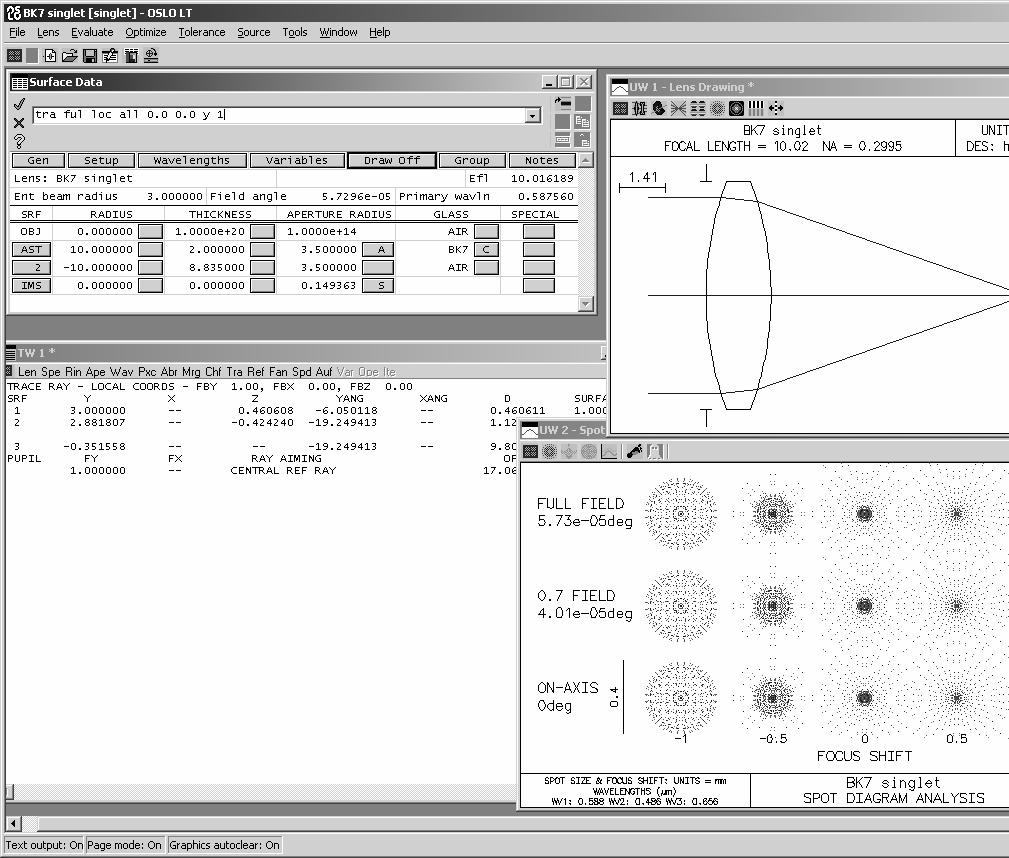Image resolution: width=1009 pixels, height=858 pixels.
Task: Open the Tools menu
Action: pos(295,32)
